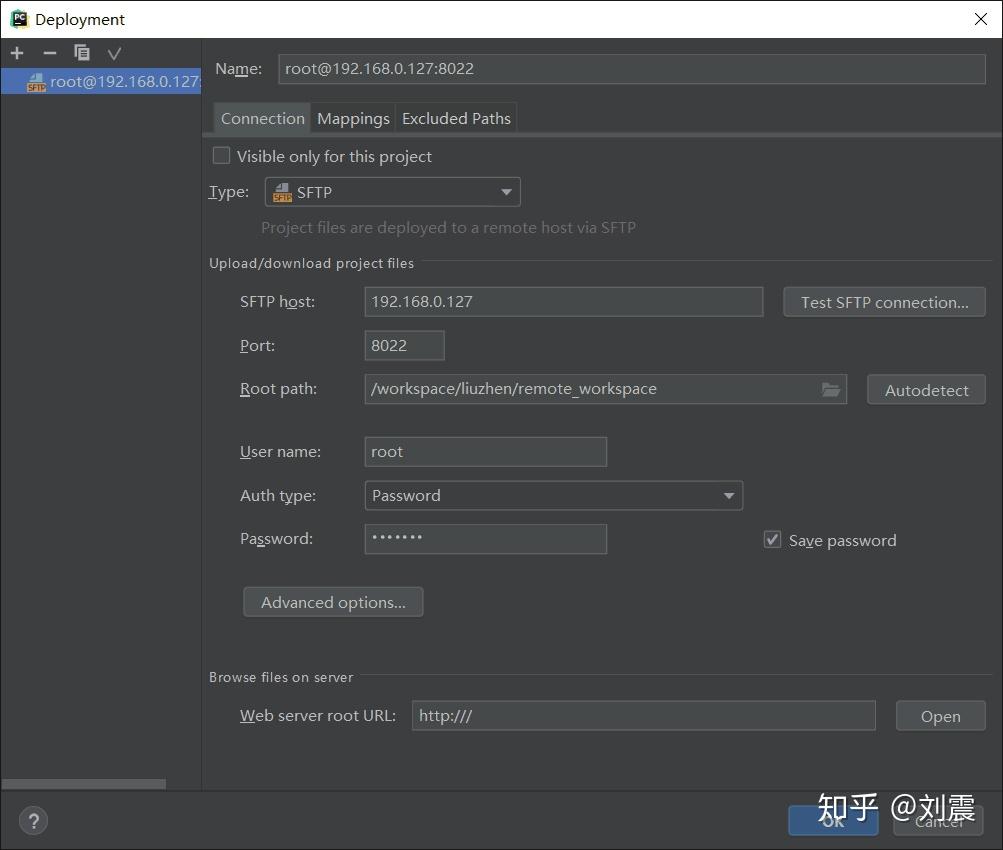The height and width of the screenshot is (850, 1003).
Task: Click the horizontal scrollbar in server list
Action: (x=85, y=784)
